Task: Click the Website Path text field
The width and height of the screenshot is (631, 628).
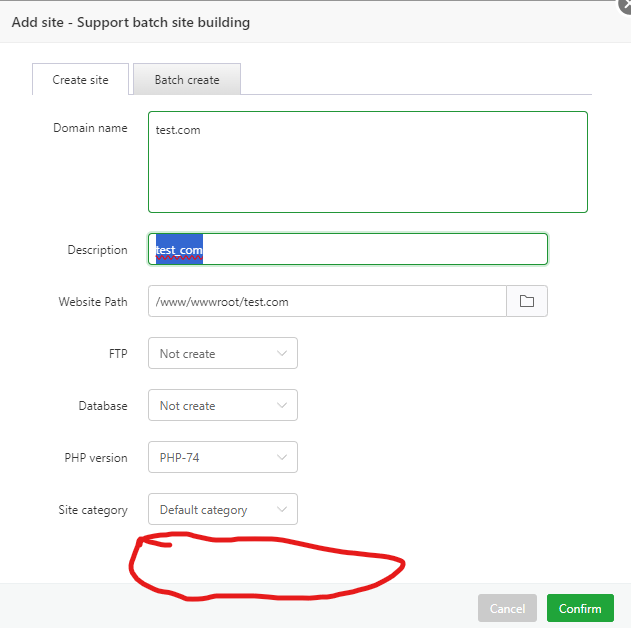Action: click(327, 301)
